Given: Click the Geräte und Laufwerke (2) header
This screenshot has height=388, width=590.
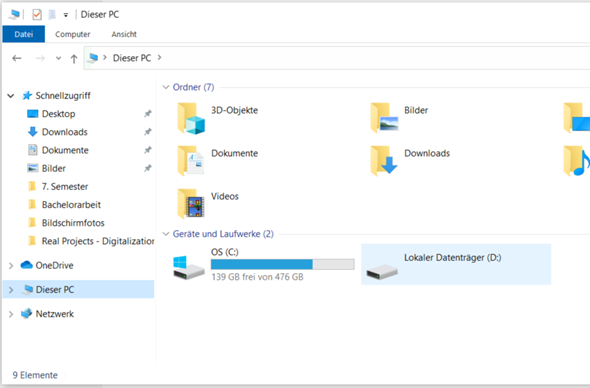Looking at the screenshot, I should click(223, 234).
